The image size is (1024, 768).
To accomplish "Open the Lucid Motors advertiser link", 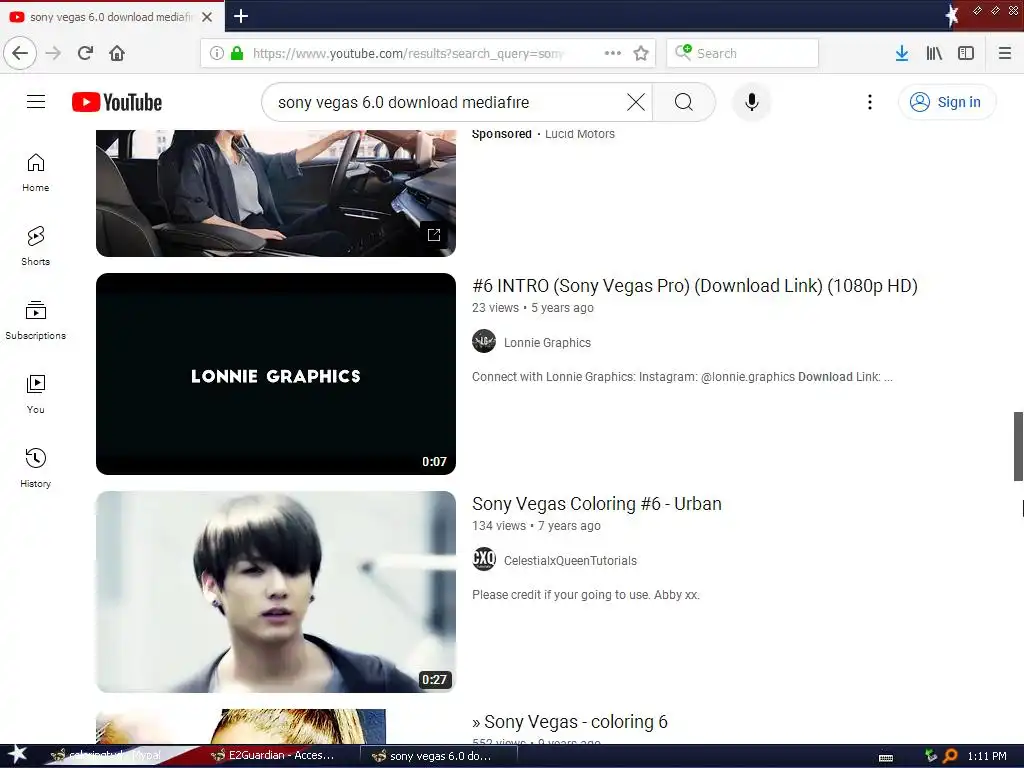I will point(579,134).
